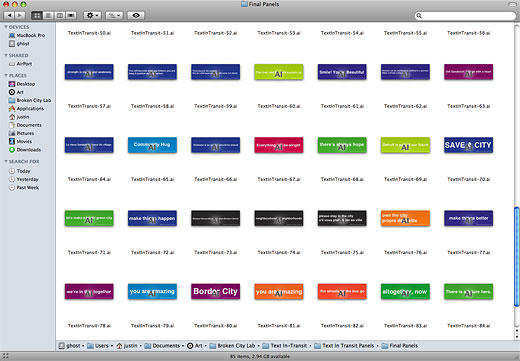Go forward with the Forward arrow button
Screen dimensions: 520x361
tap(20, 15)
